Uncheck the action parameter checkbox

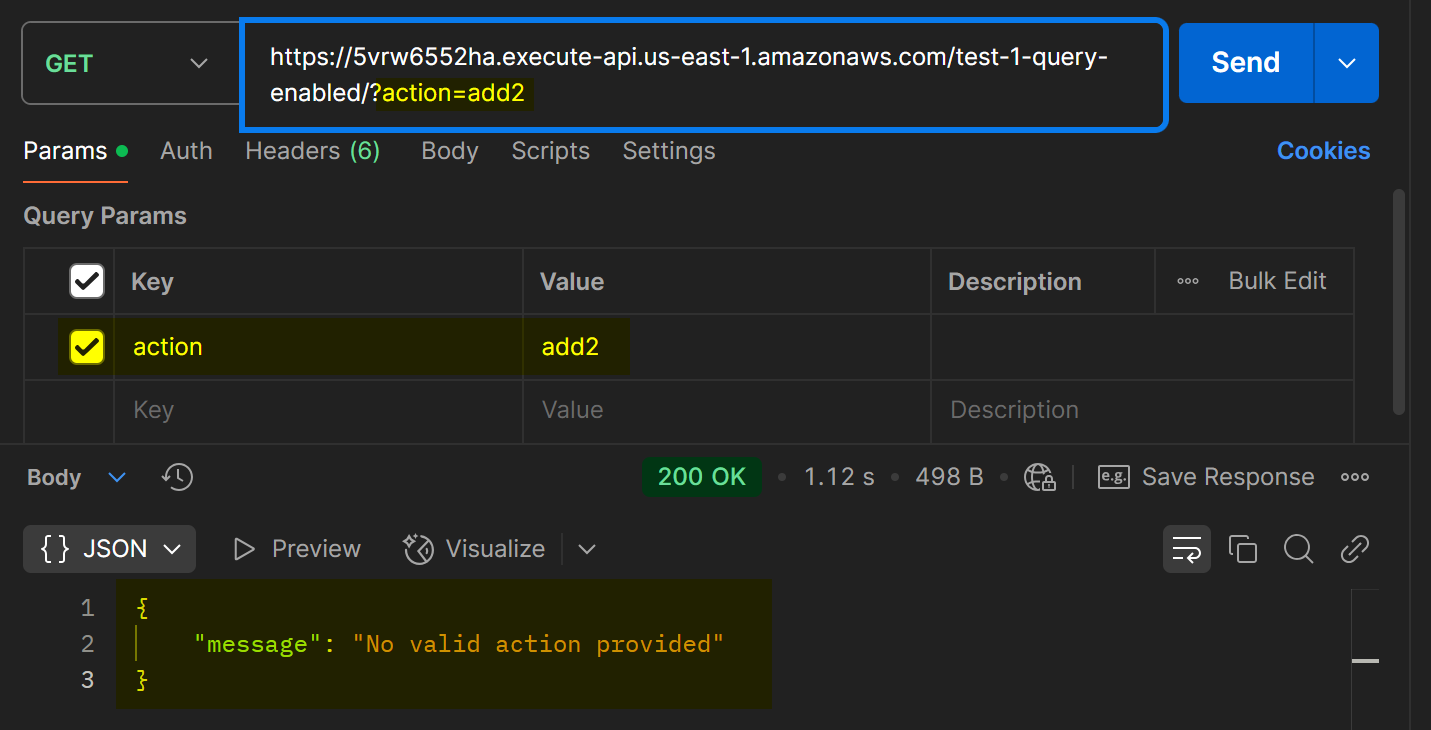pyautogui.click(x=86, y=347)
